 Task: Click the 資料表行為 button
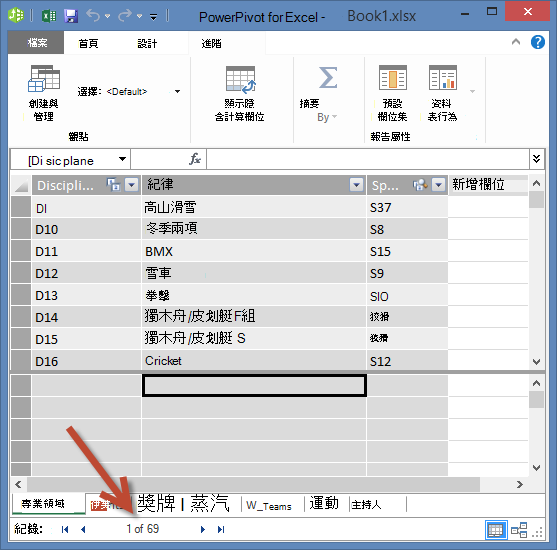click(x=442, y=93)
